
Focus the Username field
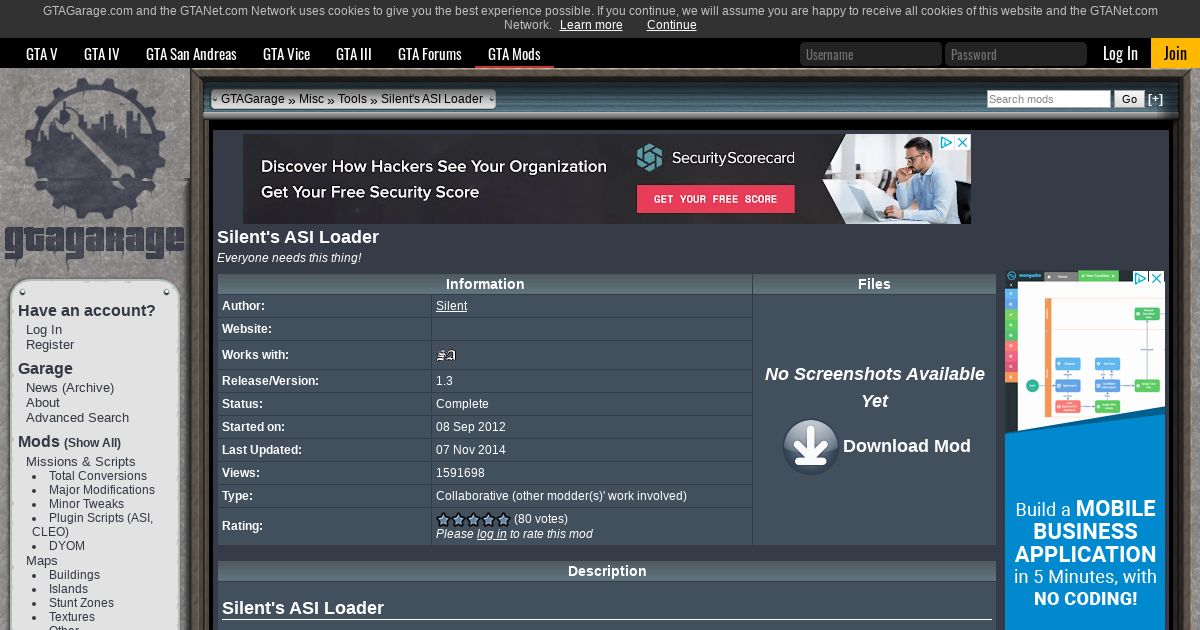(x=871, y=54)
